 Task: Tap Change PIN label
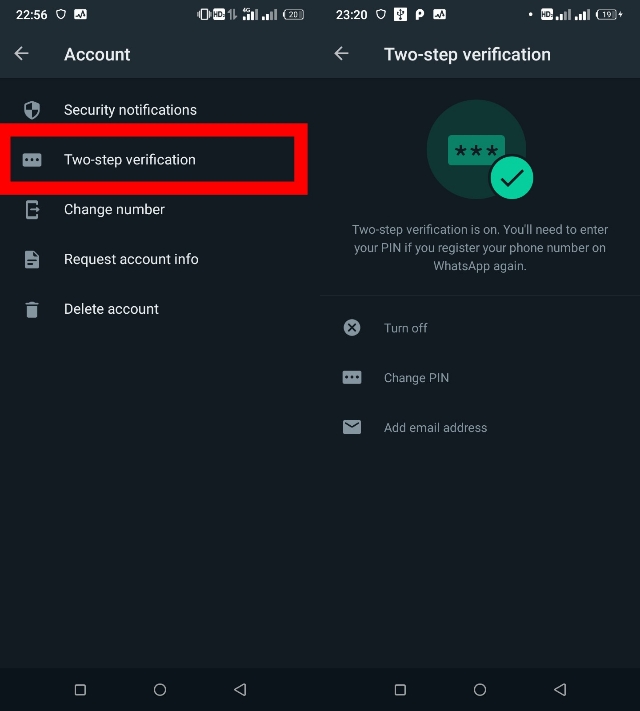[416, 378]
